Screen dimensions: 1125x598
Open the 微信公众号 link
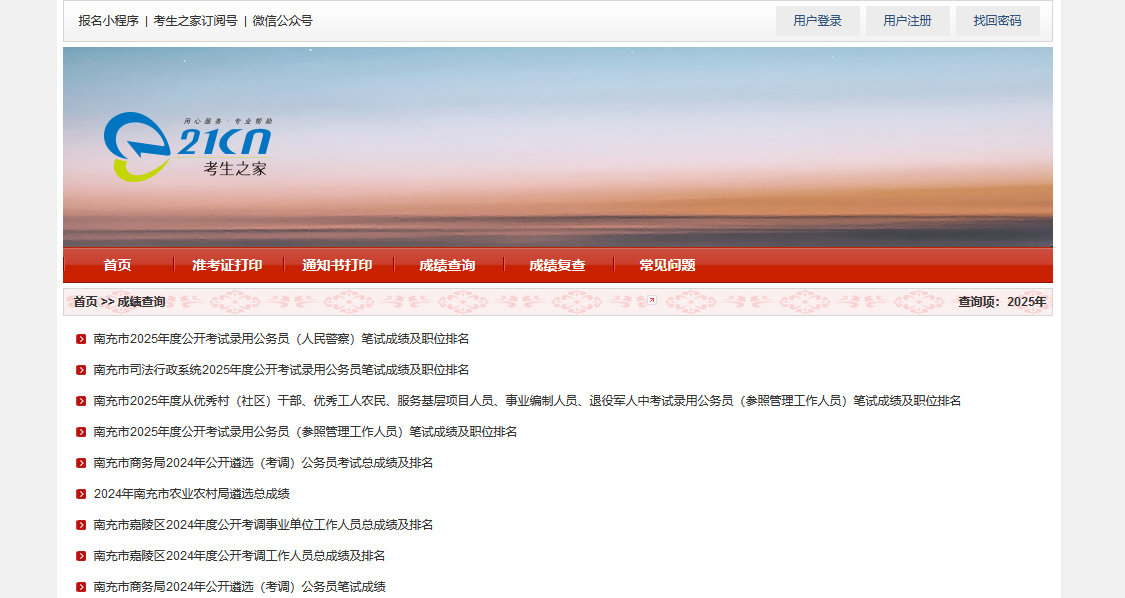(283, 21)
